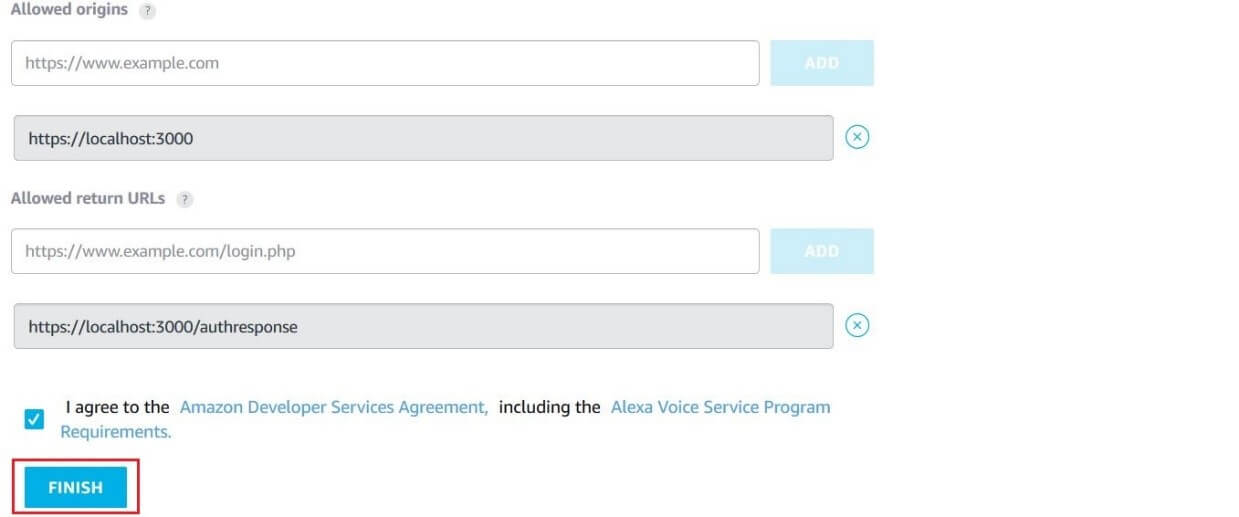Click the Allowed origins URL input field
The width and height of the screenshot is (1239, 517).
click(x=385, y=63)
